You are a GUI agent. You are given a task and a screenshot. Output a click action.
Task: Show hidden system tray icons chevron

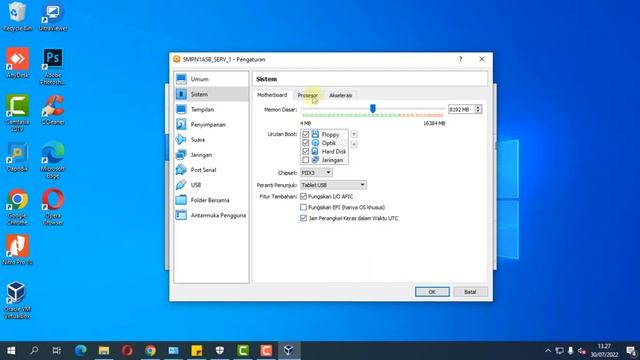click(548, 351)
